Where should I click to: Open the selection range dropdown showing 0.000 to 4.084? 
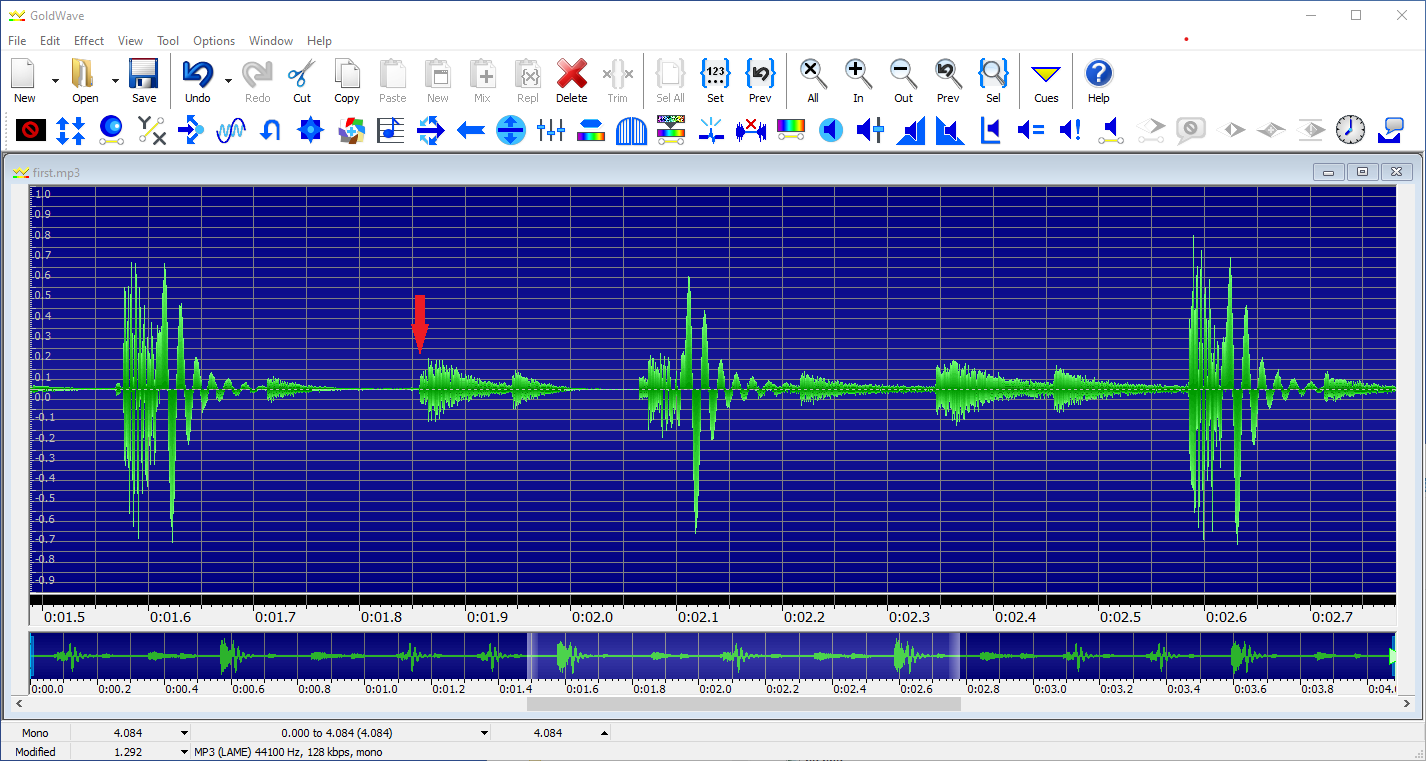coord(486,732)
